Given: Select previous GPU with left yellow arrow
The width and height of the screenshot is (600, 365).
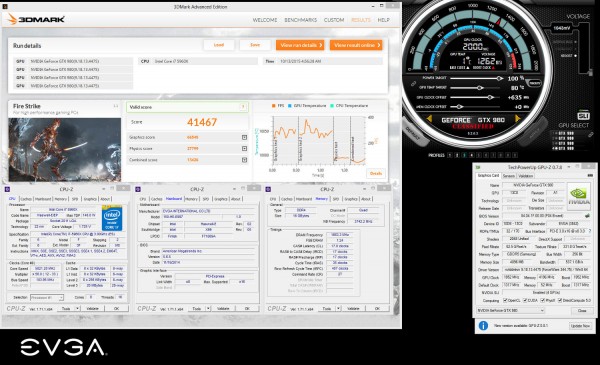Looking at the screenshot, I should tap(429, 119).
